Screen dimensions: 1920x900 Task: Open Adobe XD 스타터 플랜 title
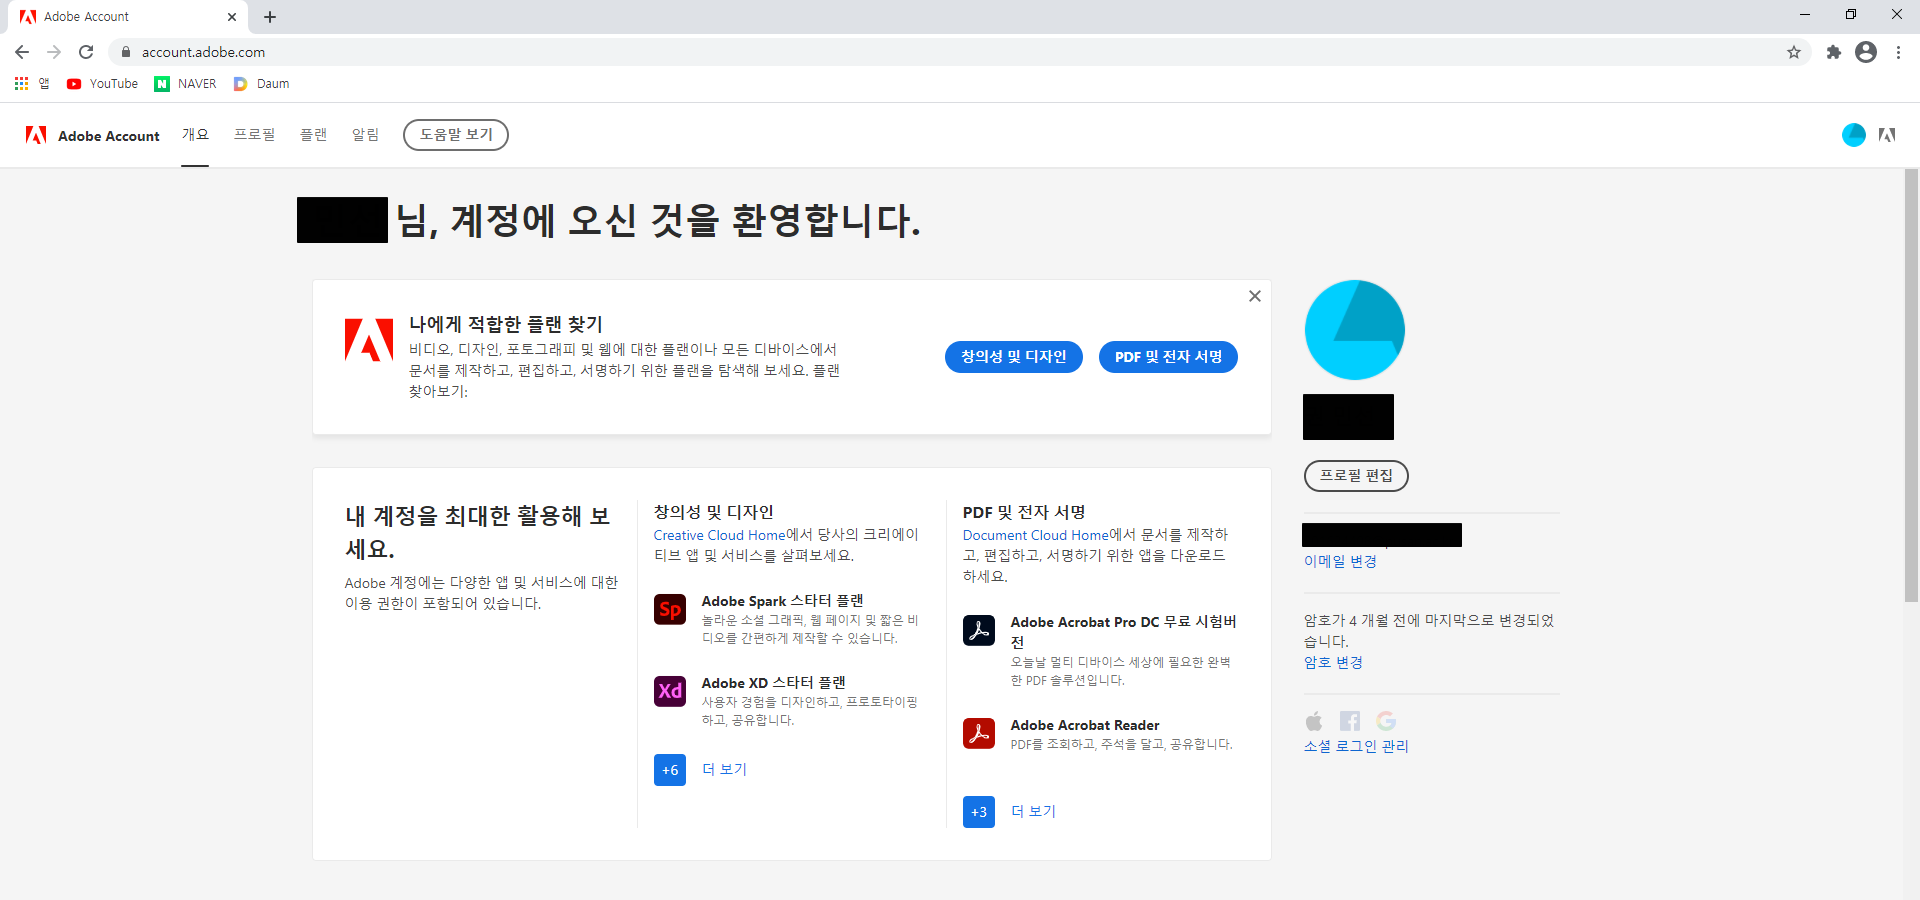coord(773,683)
